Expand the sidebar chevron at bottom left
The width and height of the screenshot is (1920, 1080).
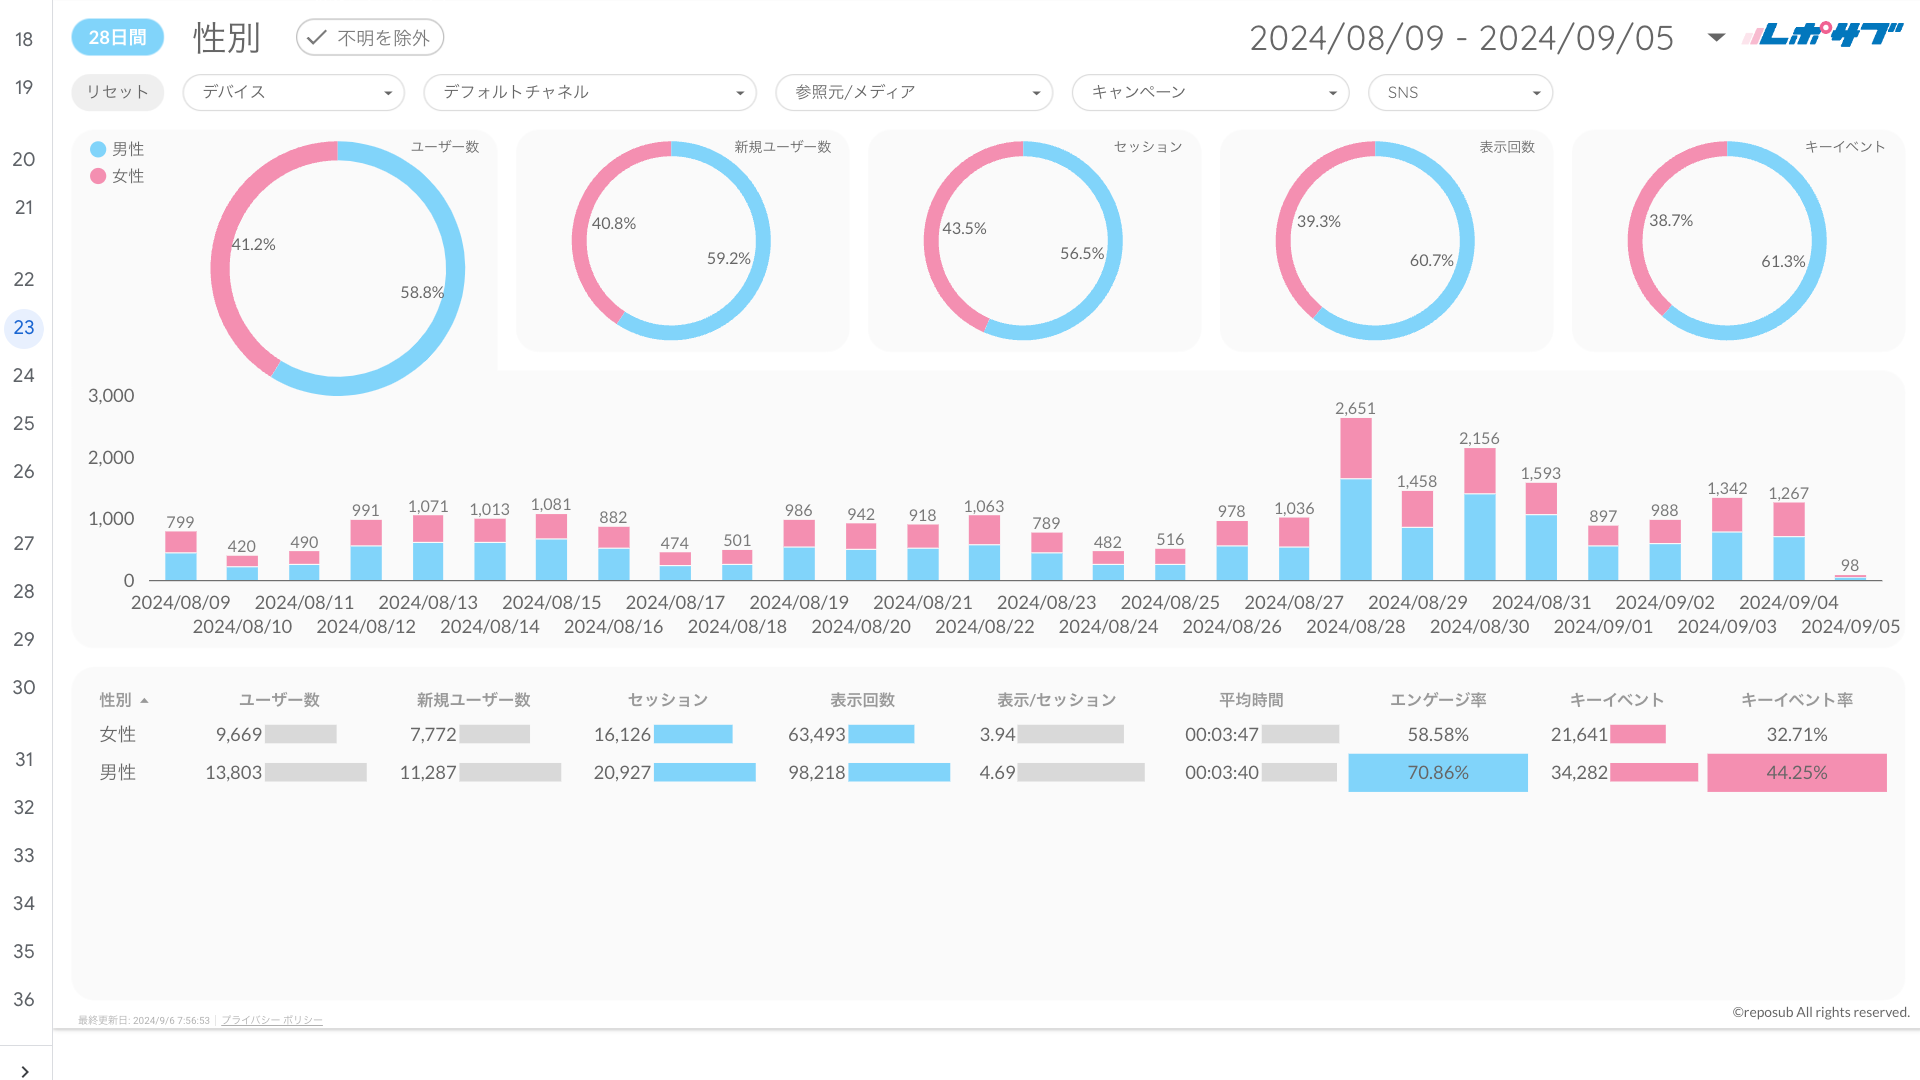click(x=25, y=1071)
